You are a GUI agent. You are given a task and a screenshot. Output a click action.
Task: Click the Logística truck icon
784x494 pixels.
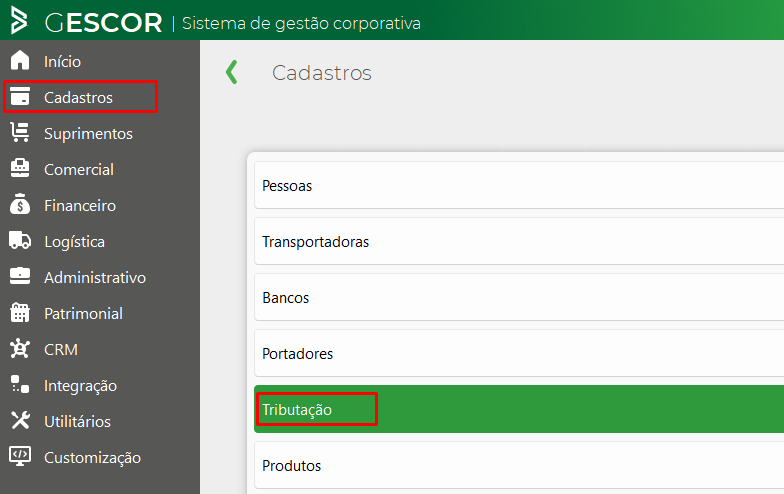click(x=20, y=240)
